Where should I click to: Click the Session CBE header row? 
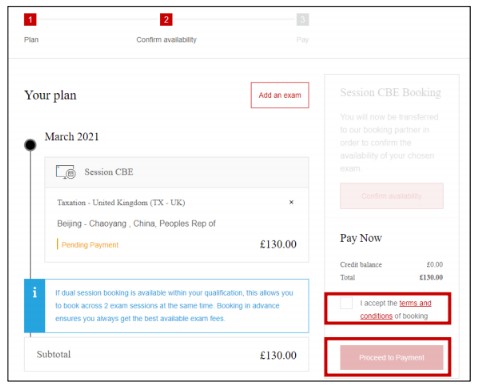tap(177, 172)
